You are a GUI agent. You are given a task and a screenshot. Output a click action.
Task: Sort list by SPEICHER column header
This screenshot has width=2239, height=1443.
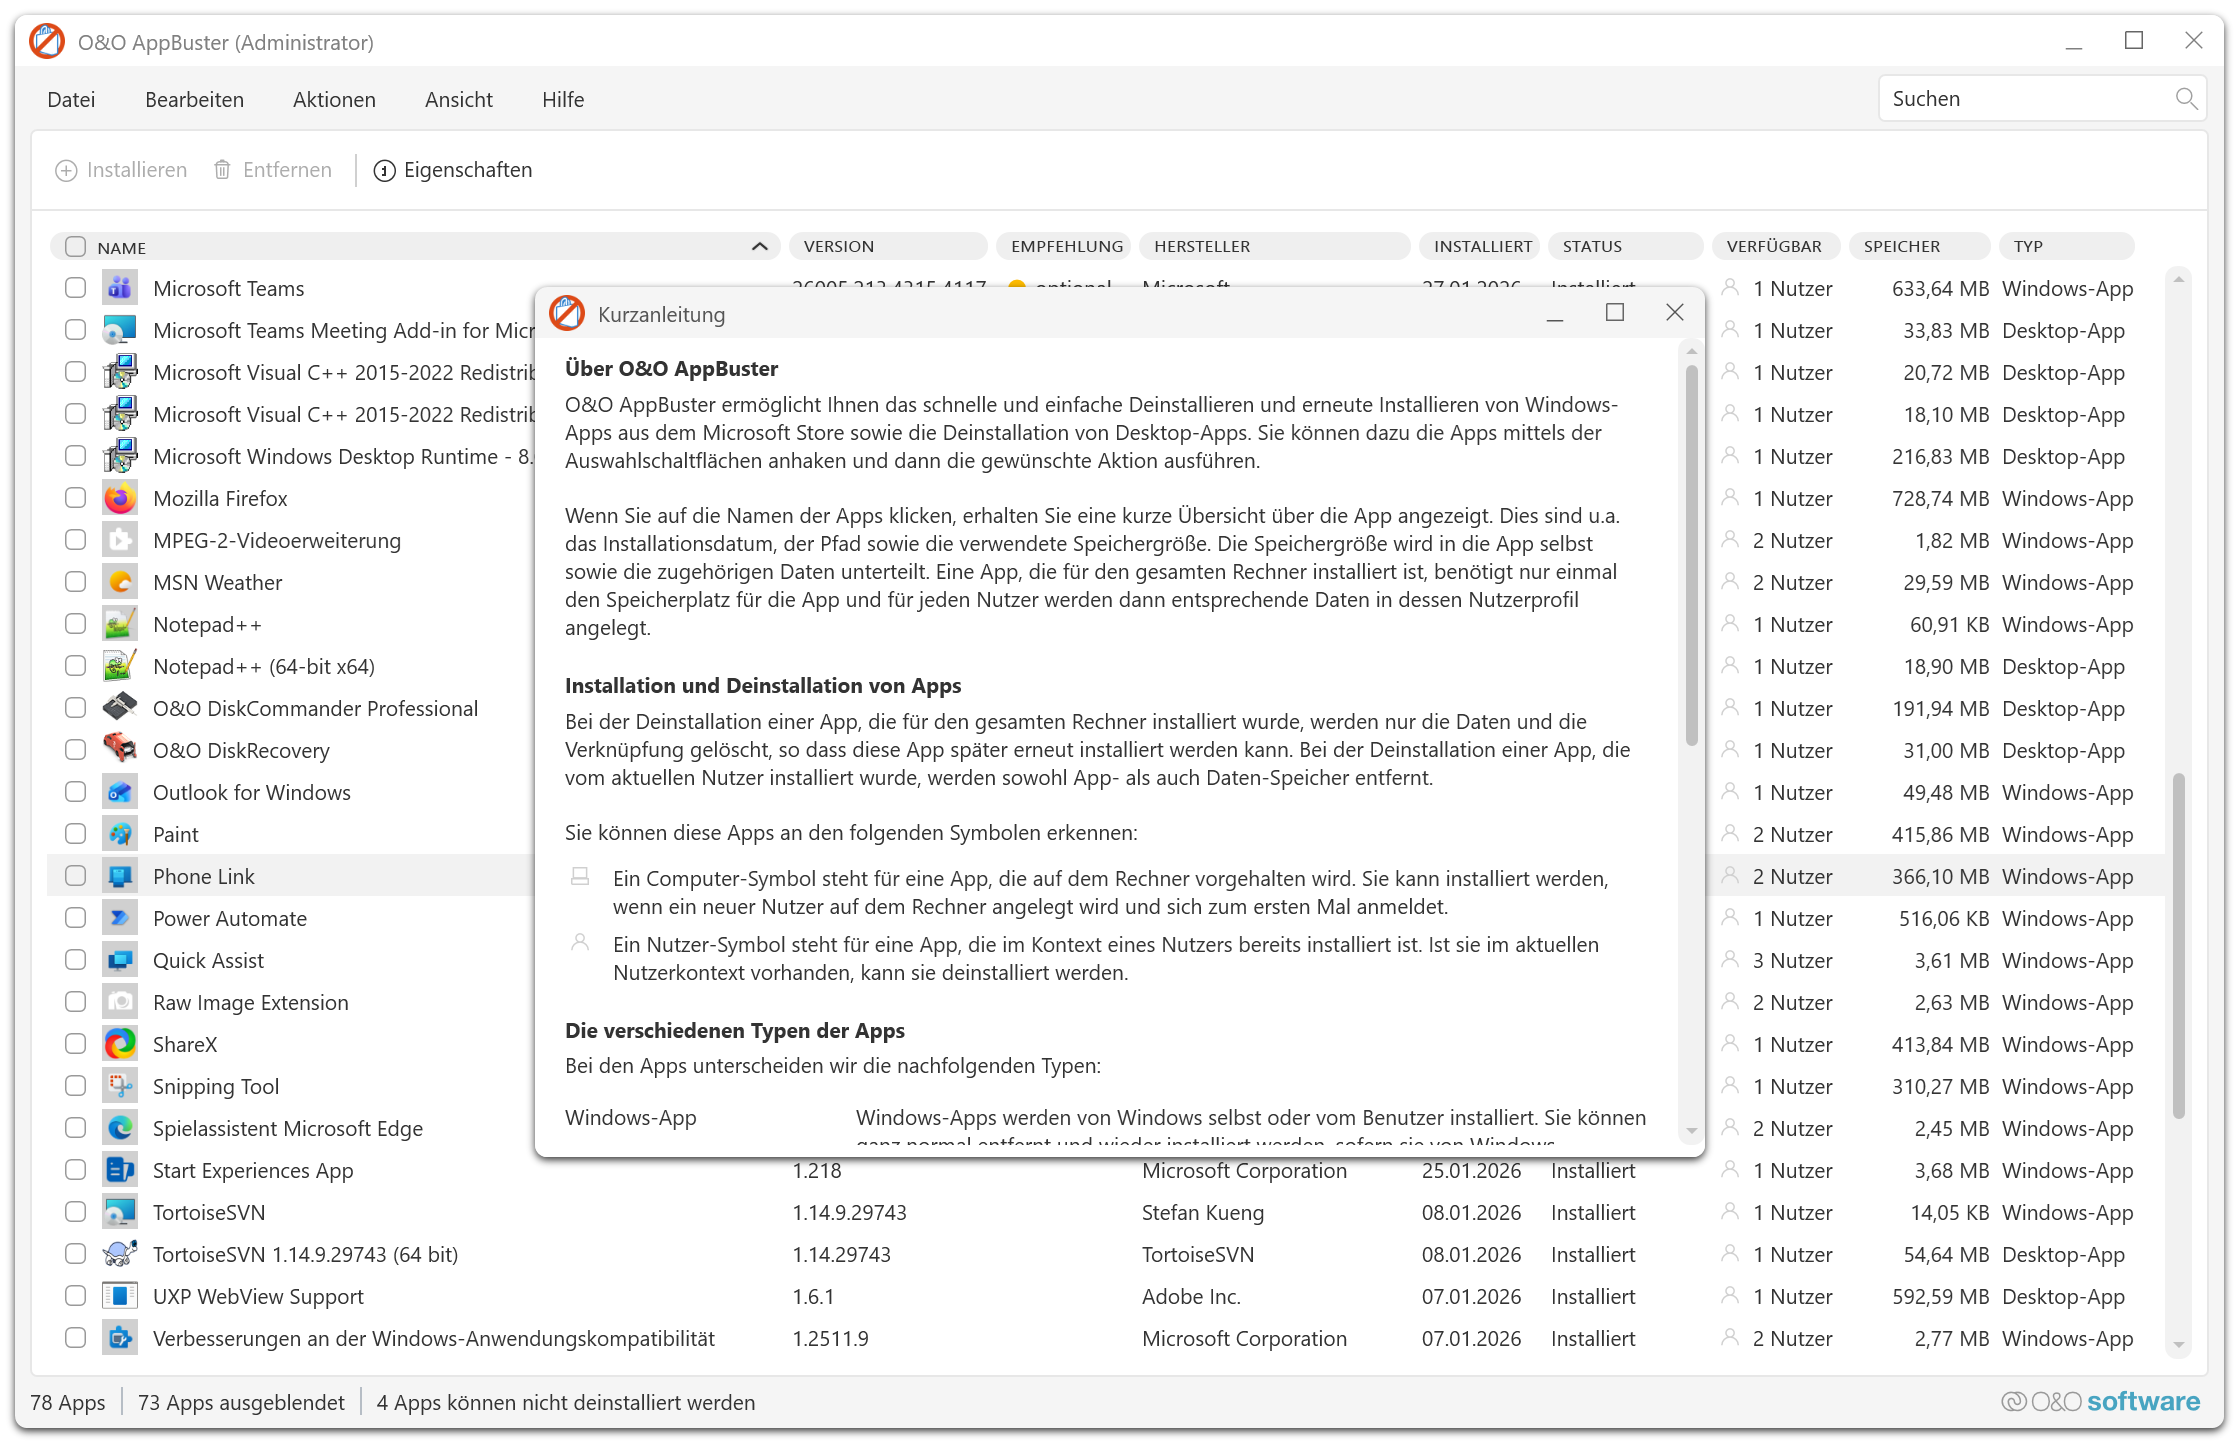[x=1901, y=247]
